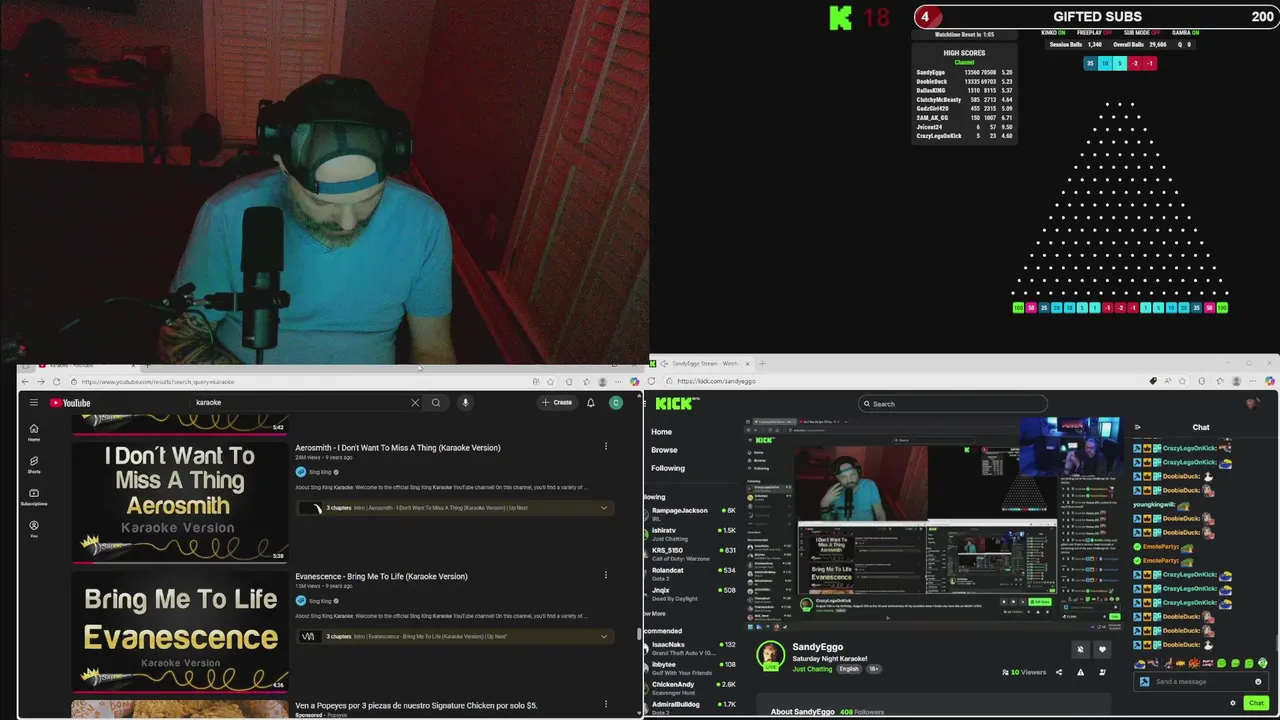Open three-dot menu for the Aerosmith video
The image size is (1280, 720).
click(x=605, y=447)
